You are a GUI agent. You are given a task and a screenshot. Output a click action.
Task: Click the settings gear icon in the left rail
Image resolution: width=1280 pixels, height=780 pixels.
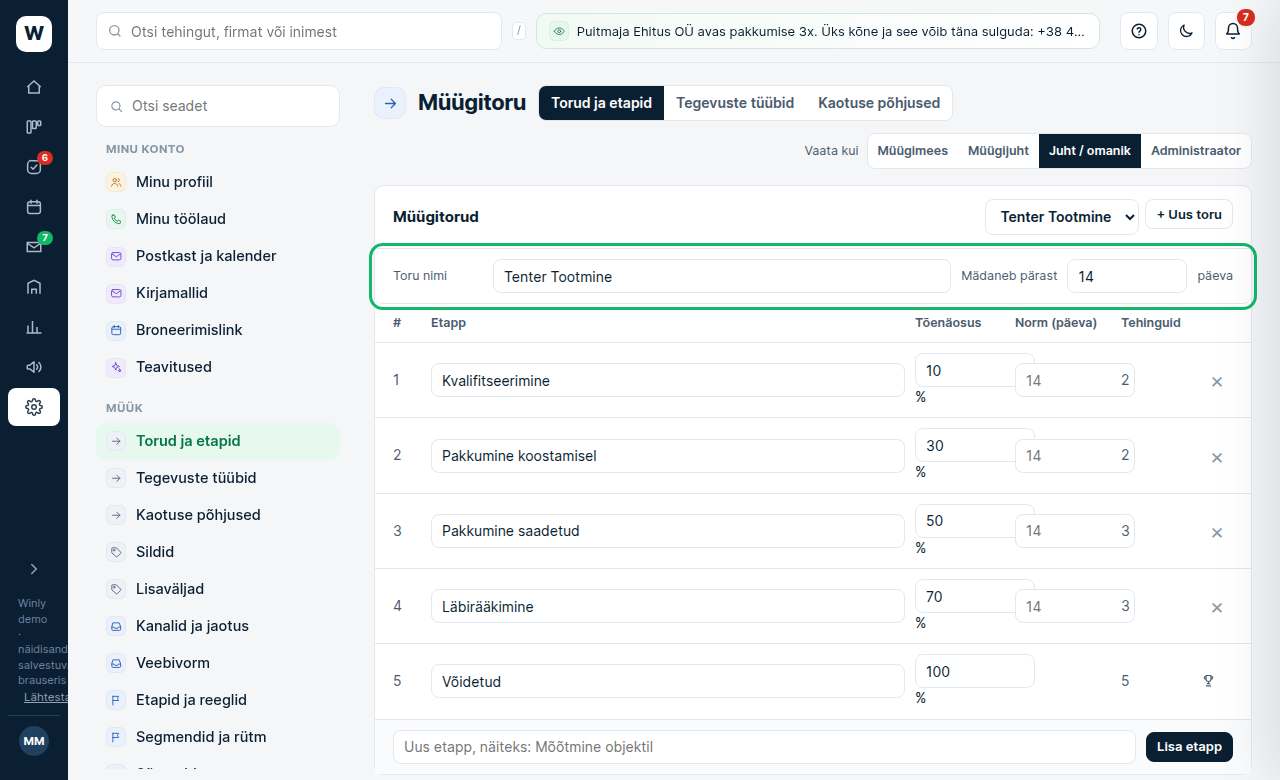34,407
